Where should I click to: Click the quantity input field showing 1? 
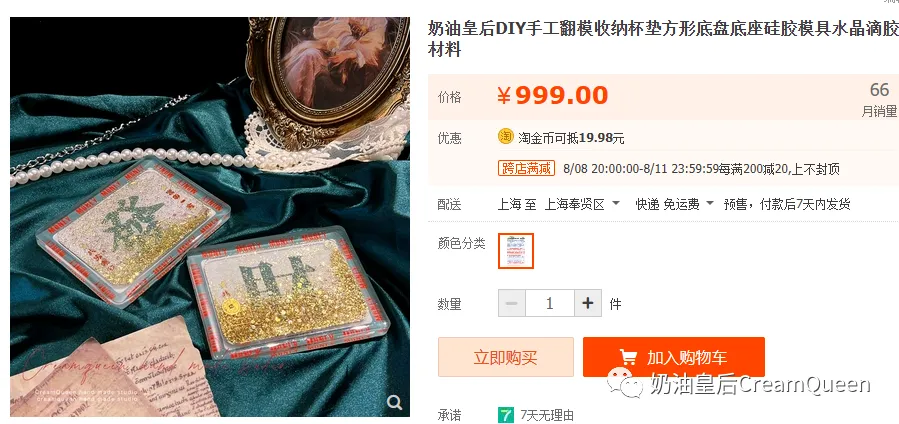coord(550,303)
